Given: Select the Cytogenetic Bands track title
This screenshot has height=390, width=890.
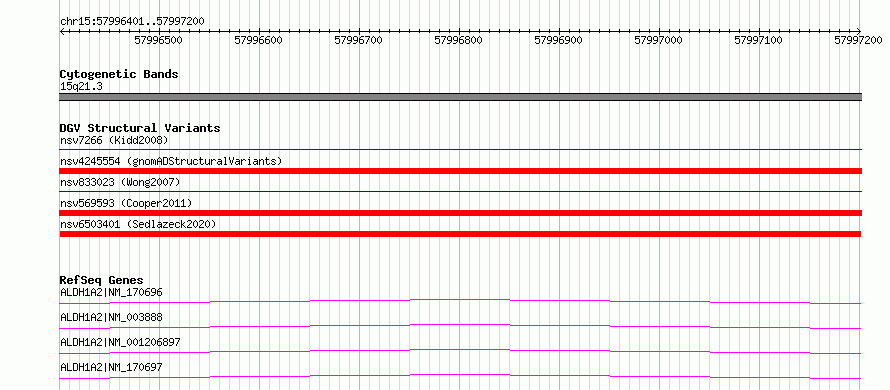Looking at the screenshot, I should [x=119, y=74].
